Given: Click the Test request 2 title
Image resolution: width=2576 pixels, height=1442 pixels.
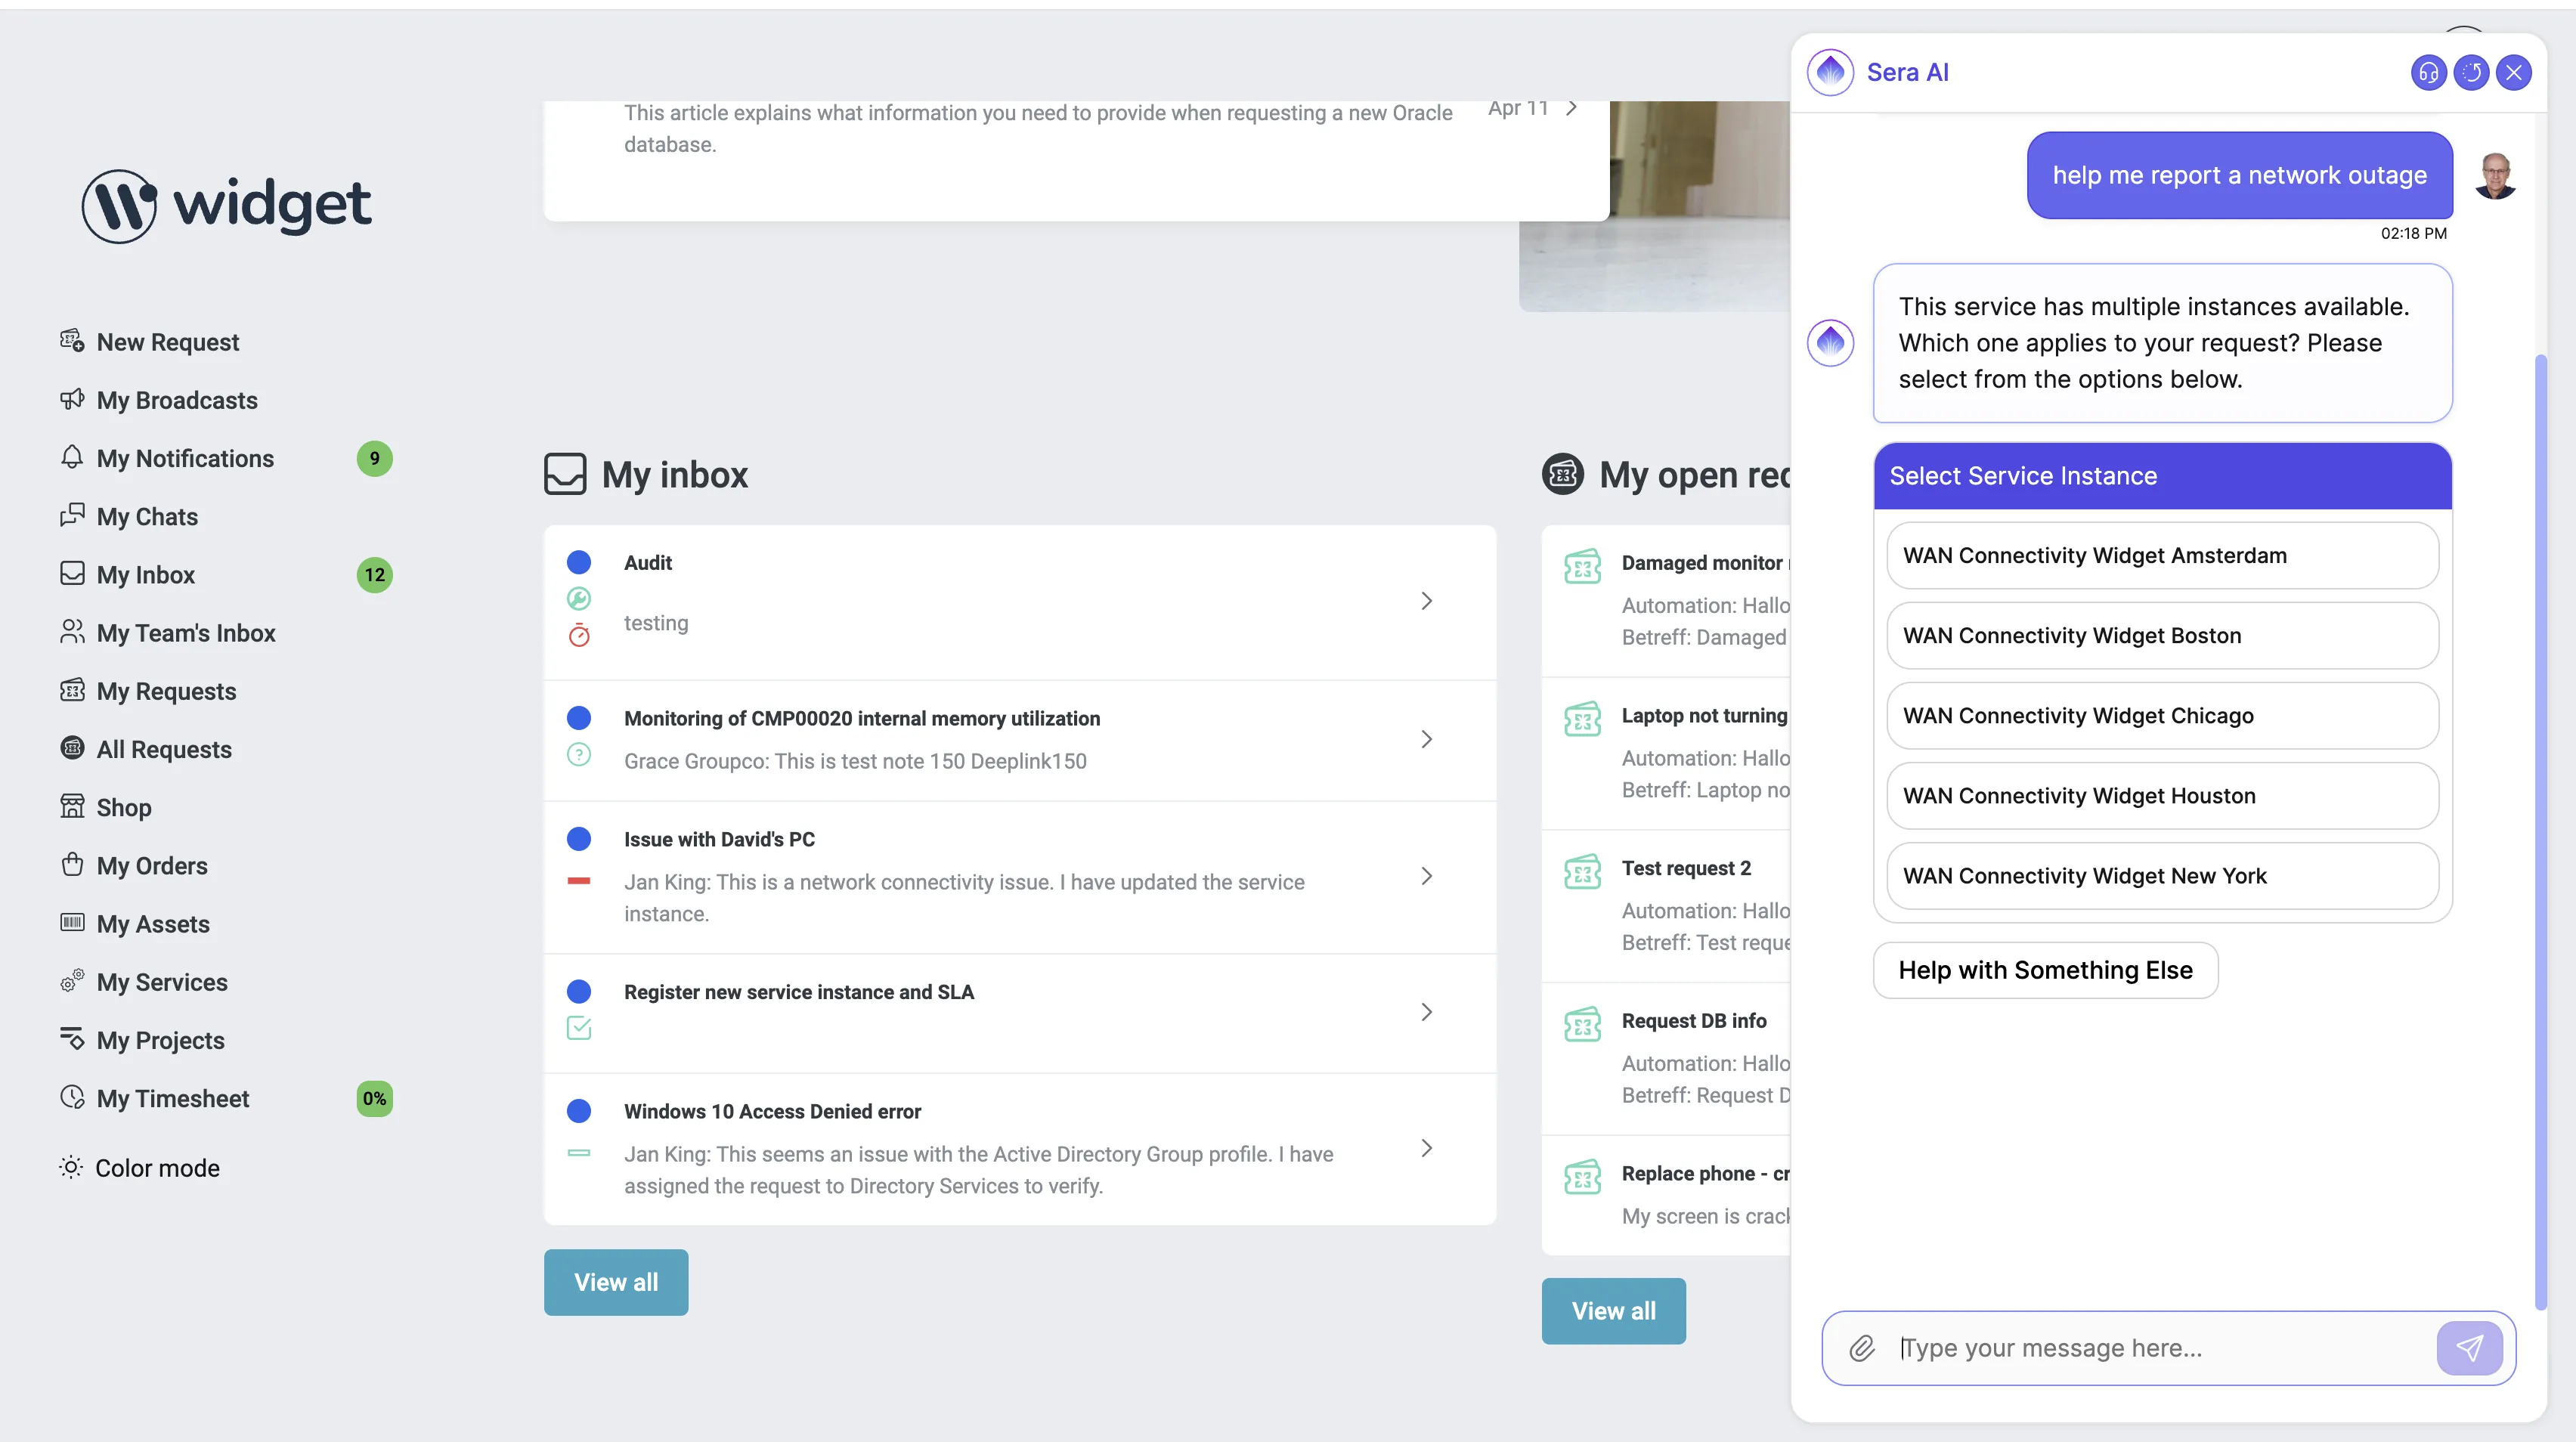Looking at the screenshot, I should coord(1686,868).
